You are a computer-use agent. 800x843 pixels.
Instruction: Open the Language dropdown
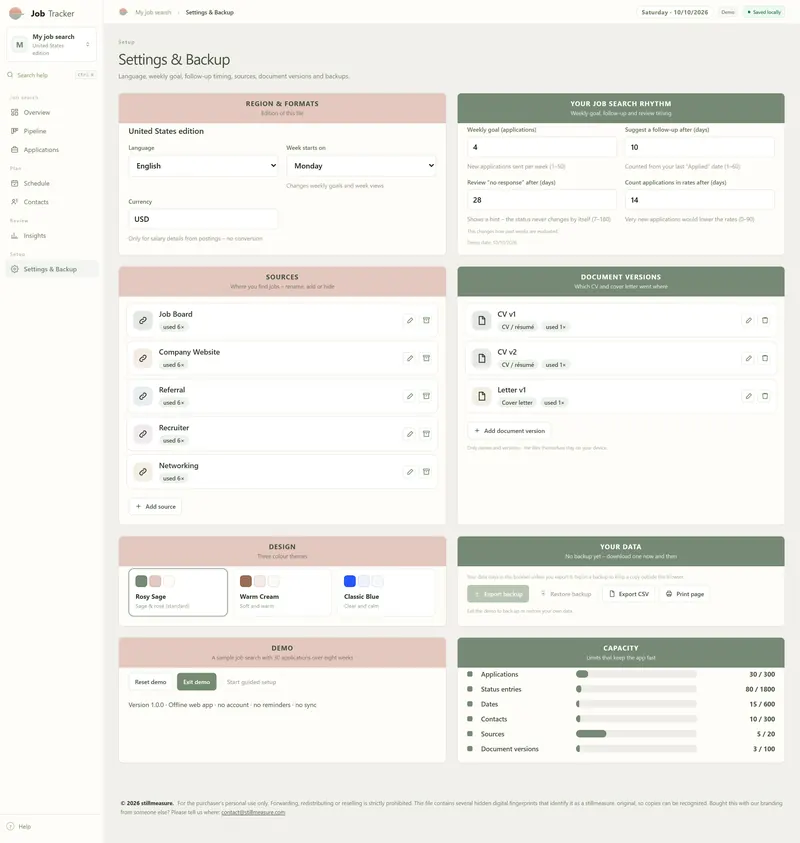(204, 166)
